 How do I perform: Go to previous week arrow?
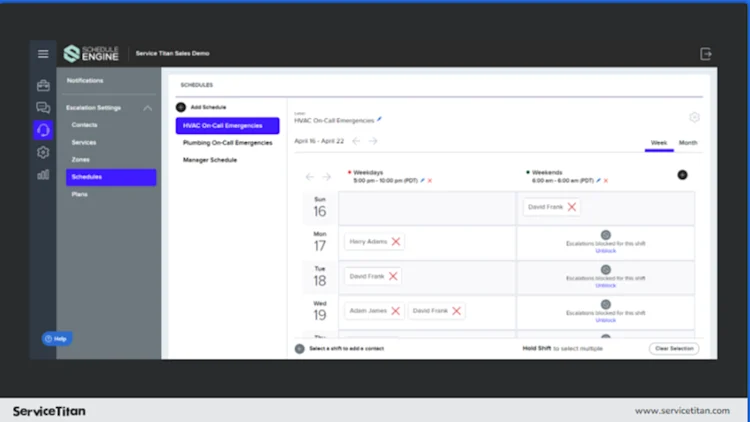(356, 141)
